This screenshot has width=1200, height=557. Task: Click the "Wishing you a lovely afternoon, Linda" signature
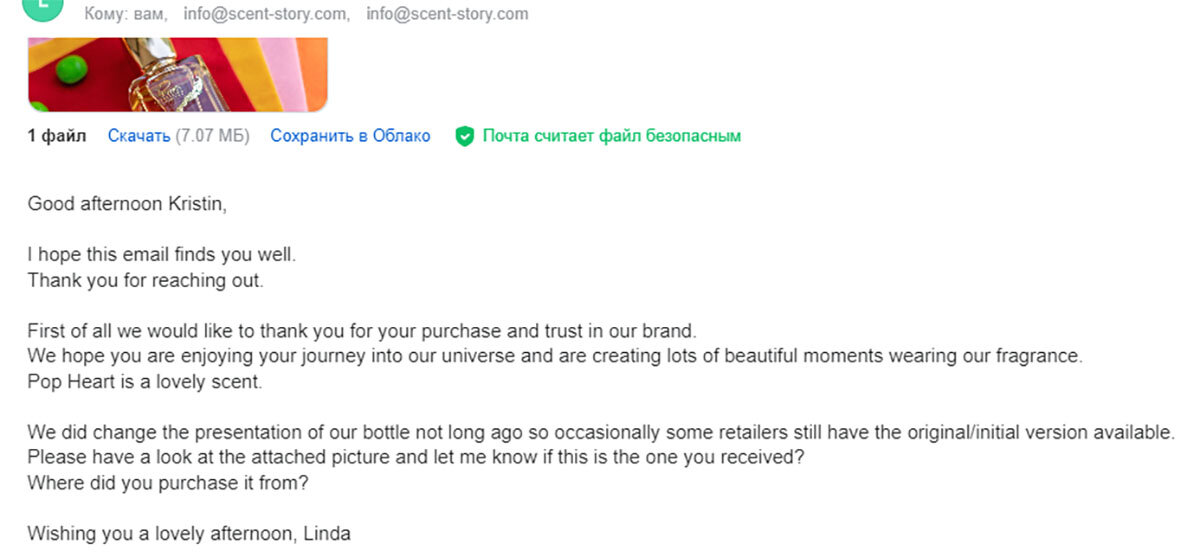[189, 534]
